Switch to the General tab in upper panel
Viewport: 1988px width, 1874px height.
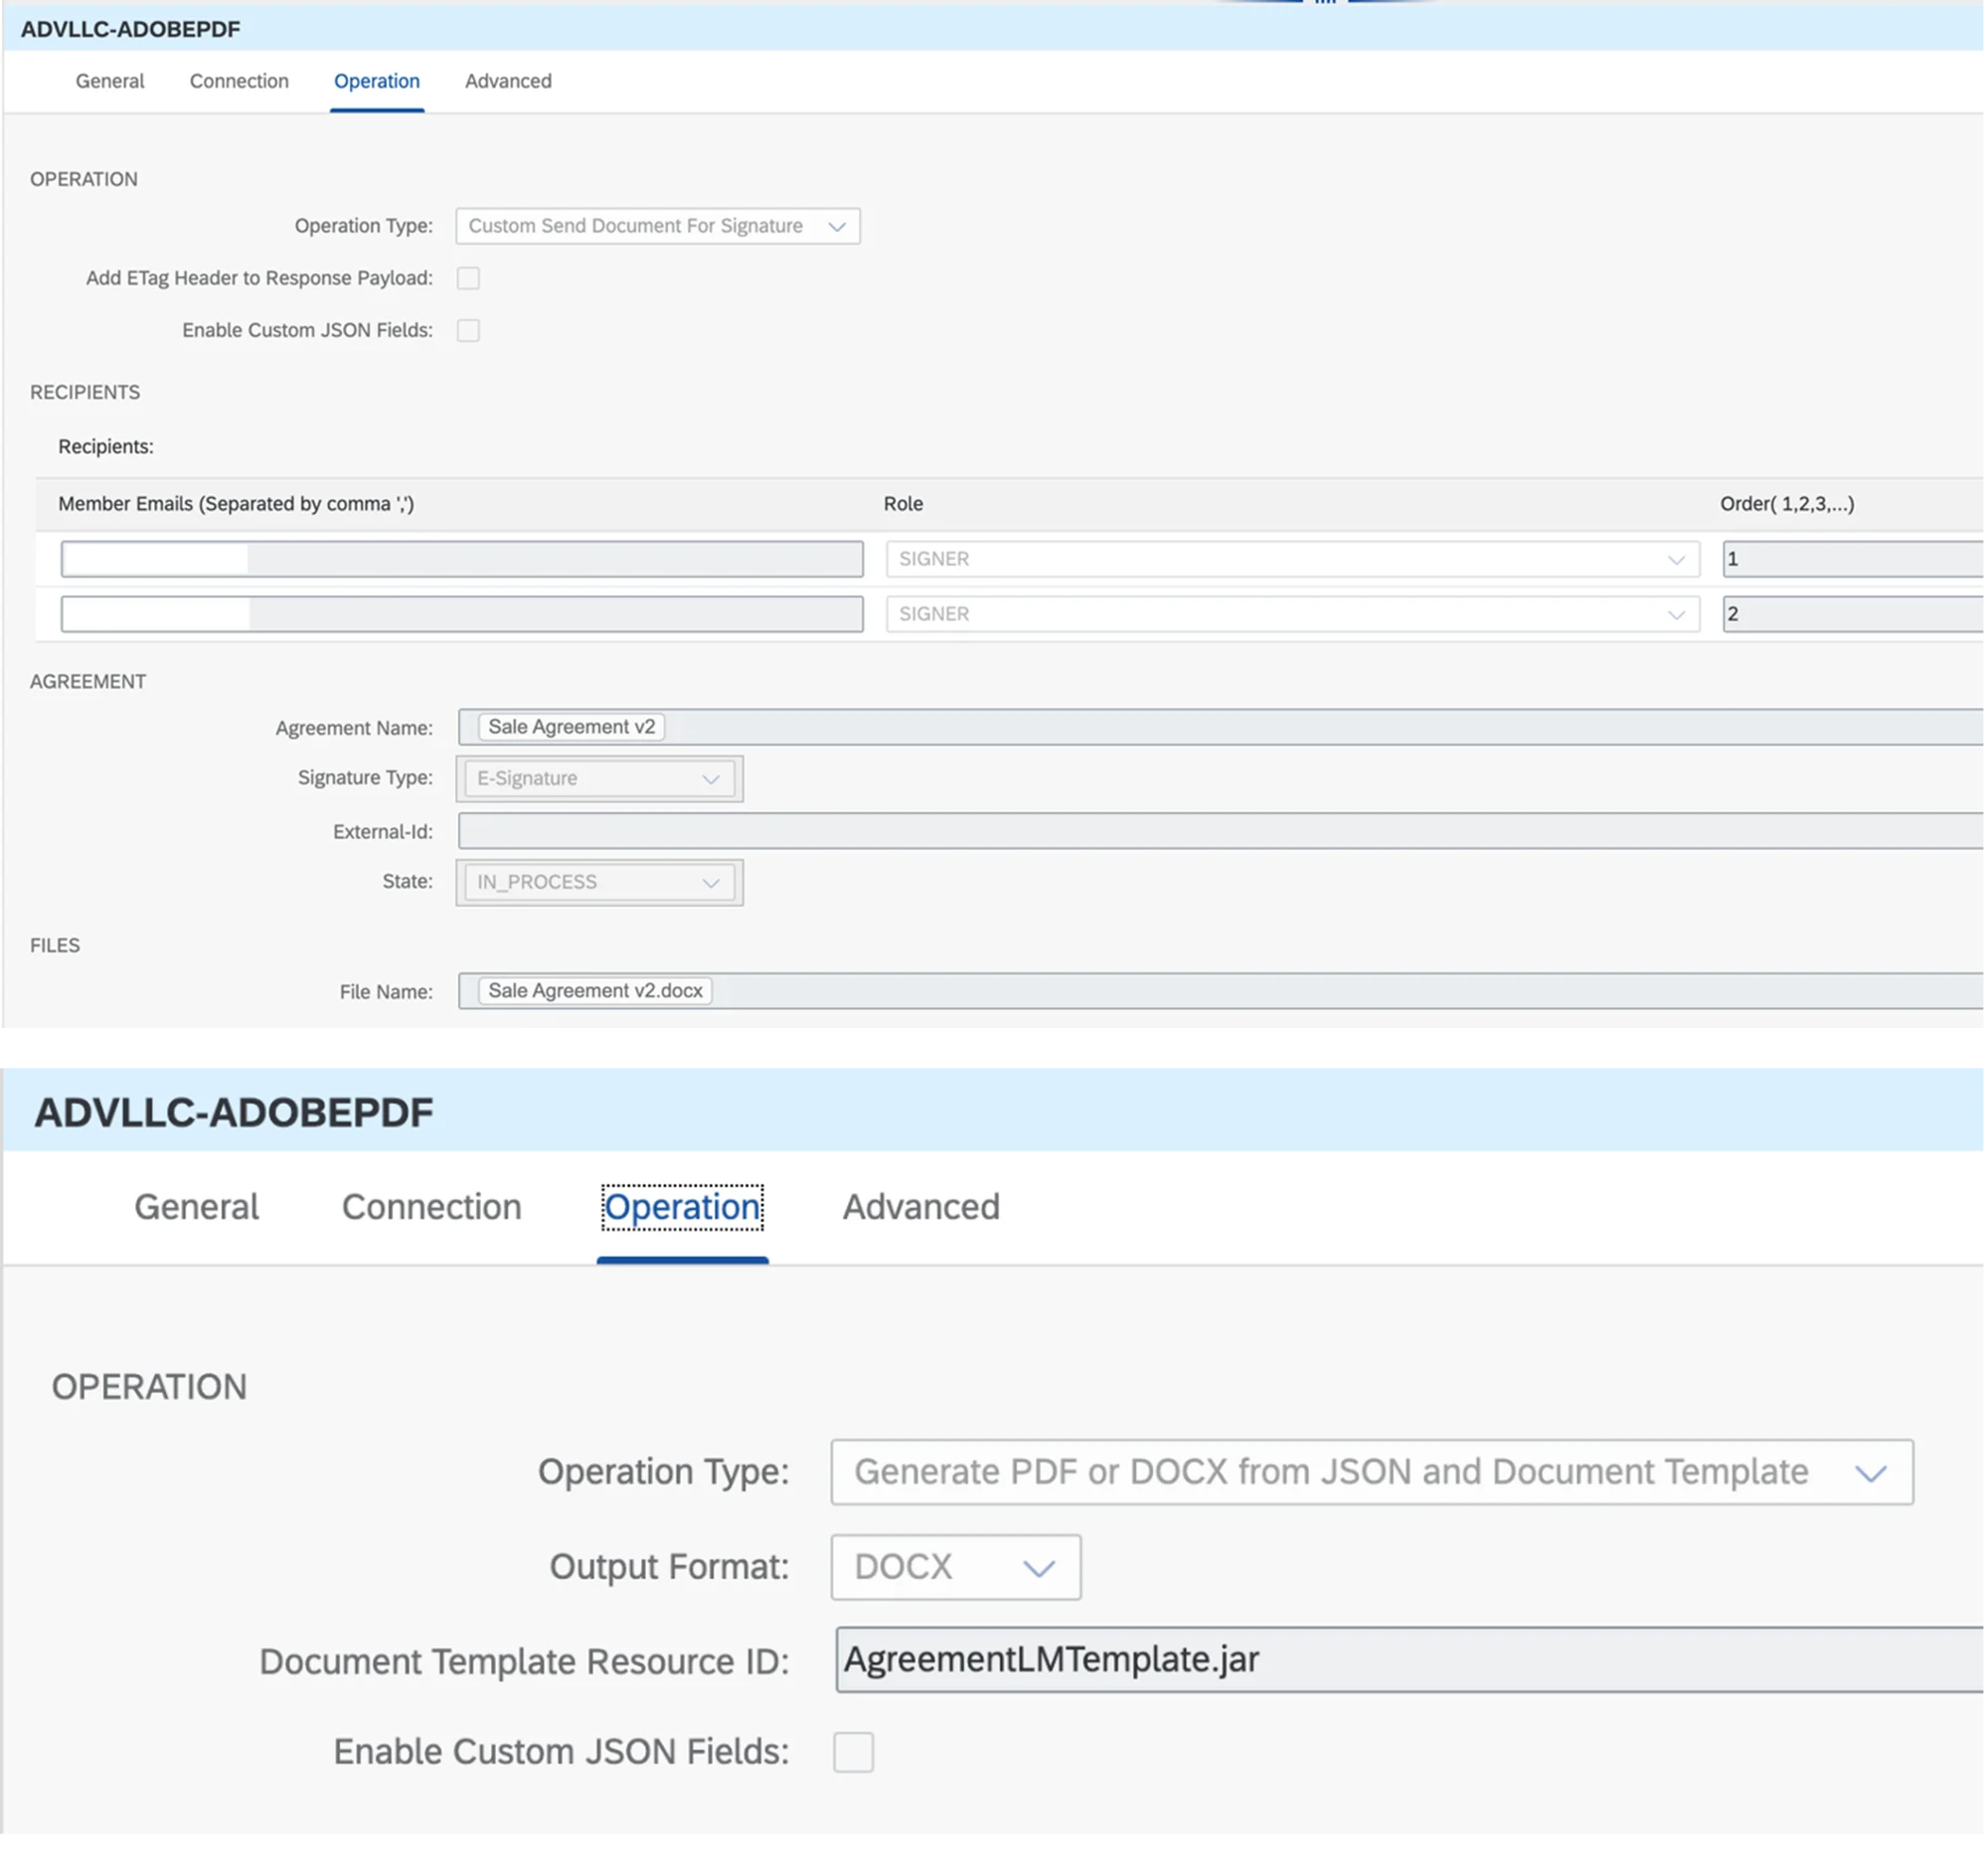click(x=110, y=81)
